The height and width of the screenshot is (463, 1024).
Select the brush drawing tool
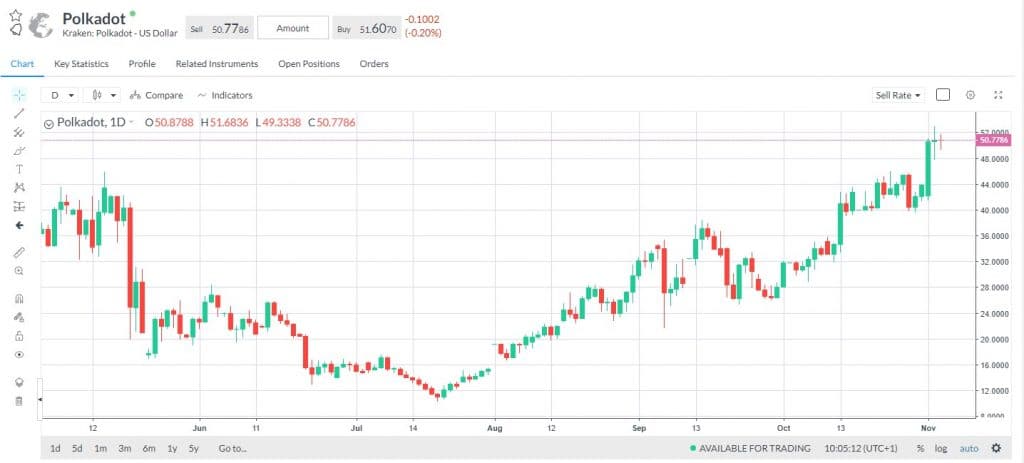[19, 151]
